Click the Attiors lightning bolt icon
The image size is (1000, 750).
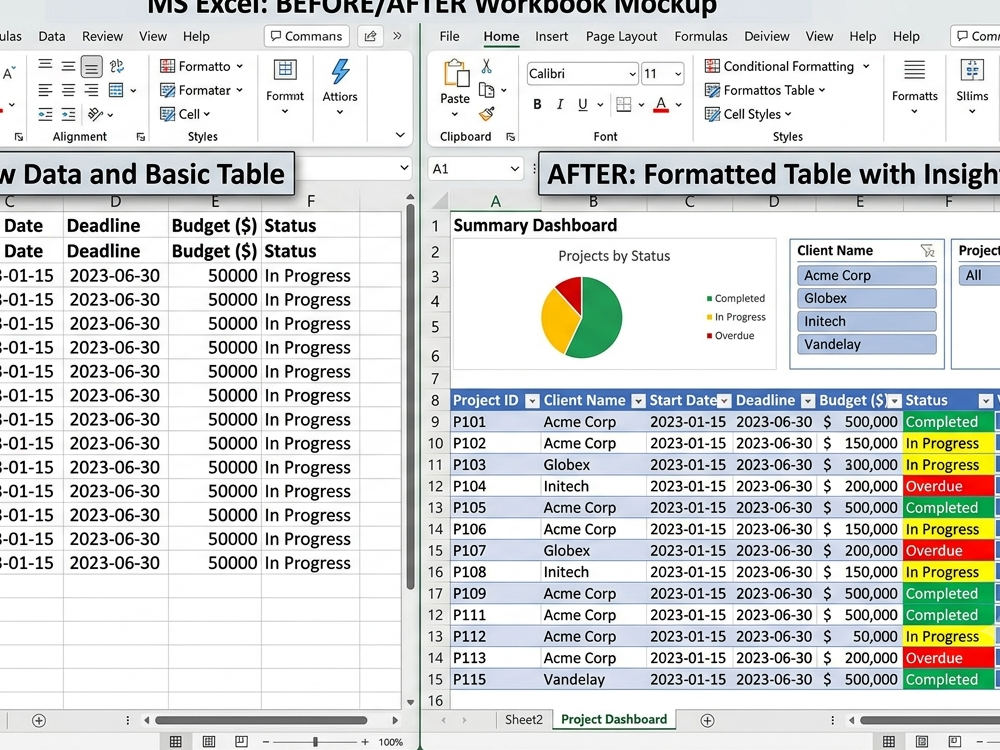[340, 71]
